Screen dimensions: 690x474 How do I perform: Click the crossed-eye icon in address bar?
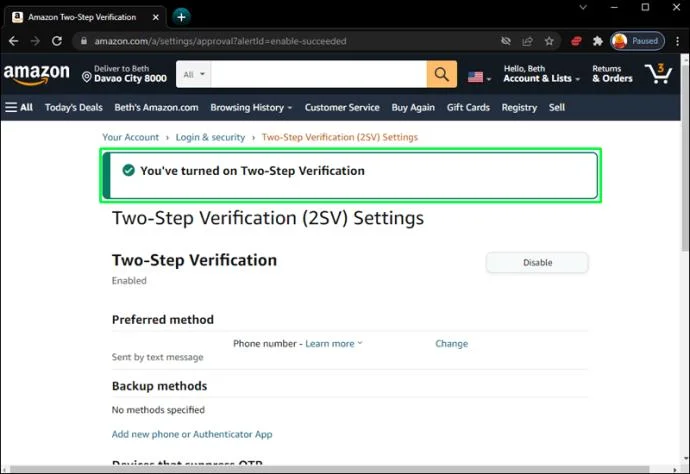[506, 41]
